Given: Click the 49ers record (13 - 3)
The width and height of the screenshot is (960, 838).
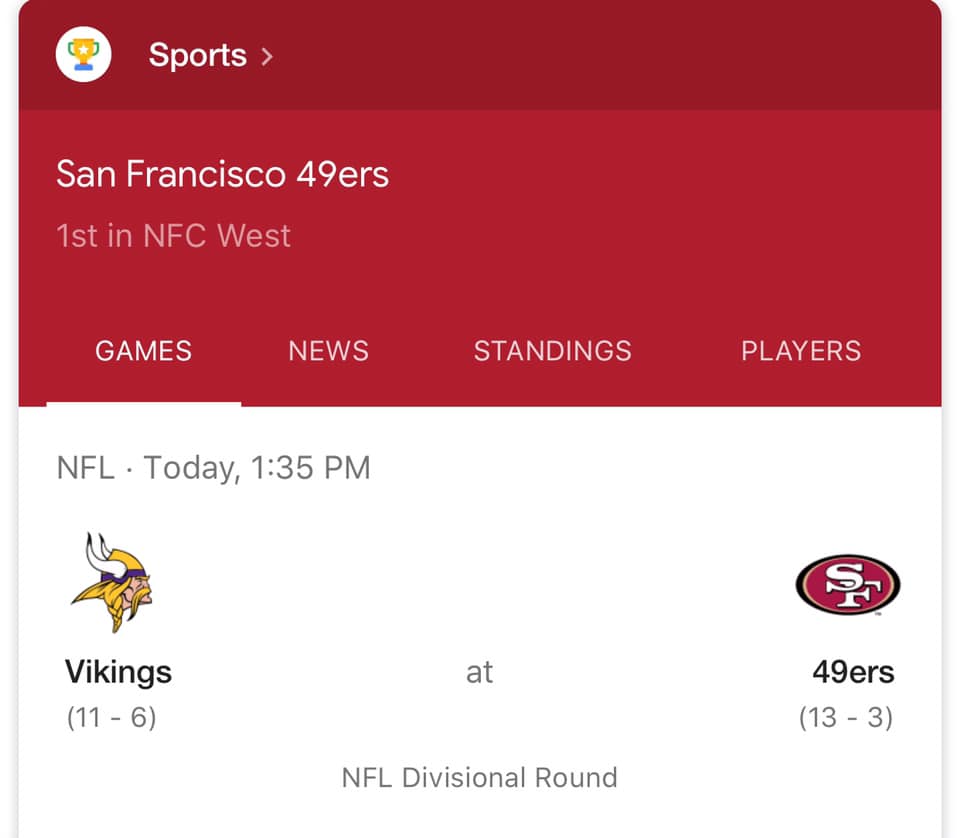Looking at the screenshot, I should click(x=845, y=718).
